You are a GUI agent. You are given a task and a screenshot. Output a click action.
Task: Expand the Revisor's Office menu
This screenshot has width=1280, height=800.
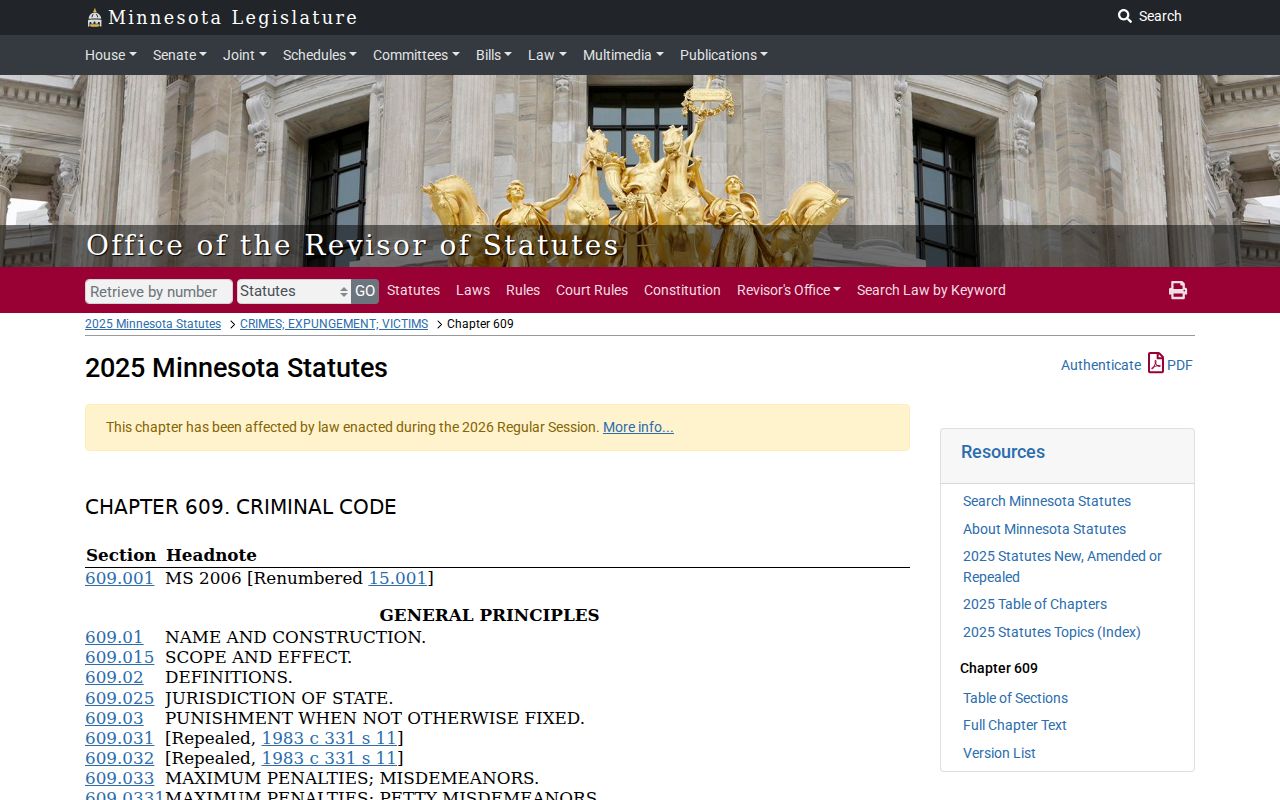(788, 290)
